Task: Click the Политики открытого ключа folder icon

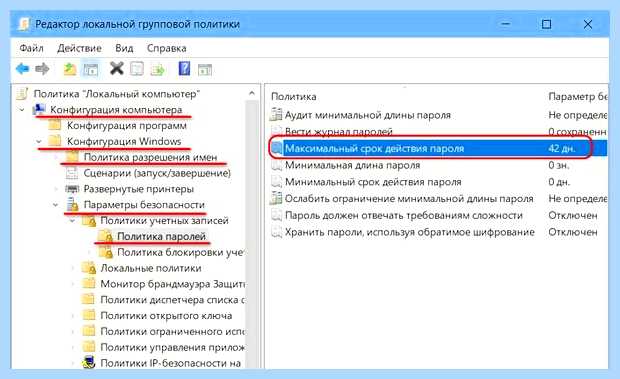Action: click(89, 315)
